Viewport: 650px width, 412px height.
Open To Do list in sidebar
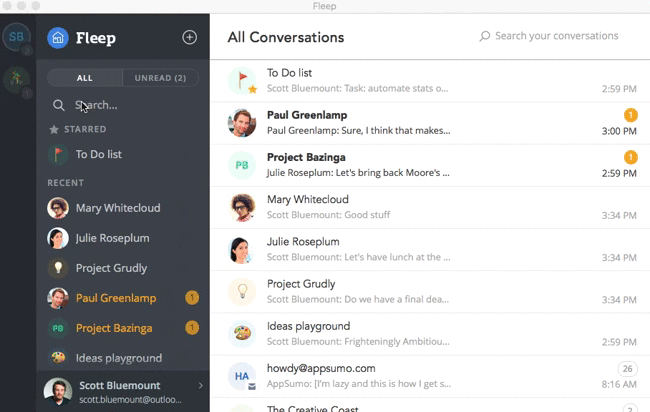point(123,155)
